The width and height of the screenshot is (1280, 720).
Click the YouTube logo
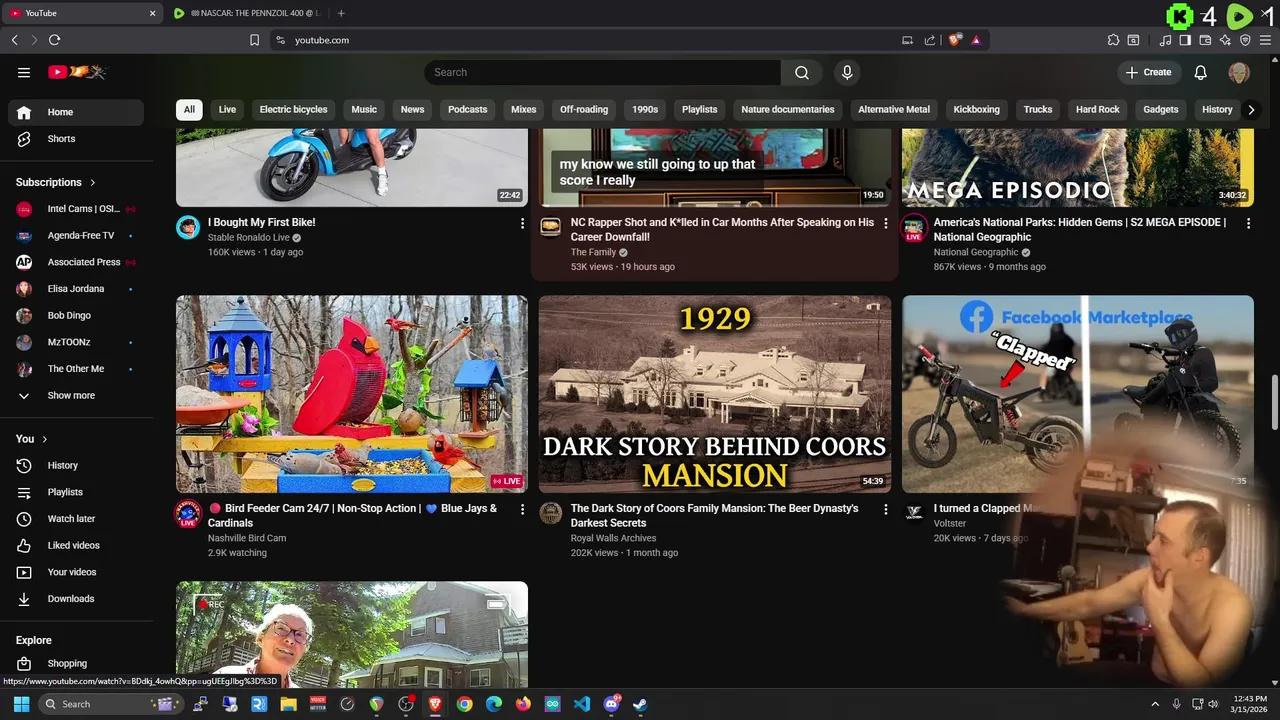pos(77,72)
